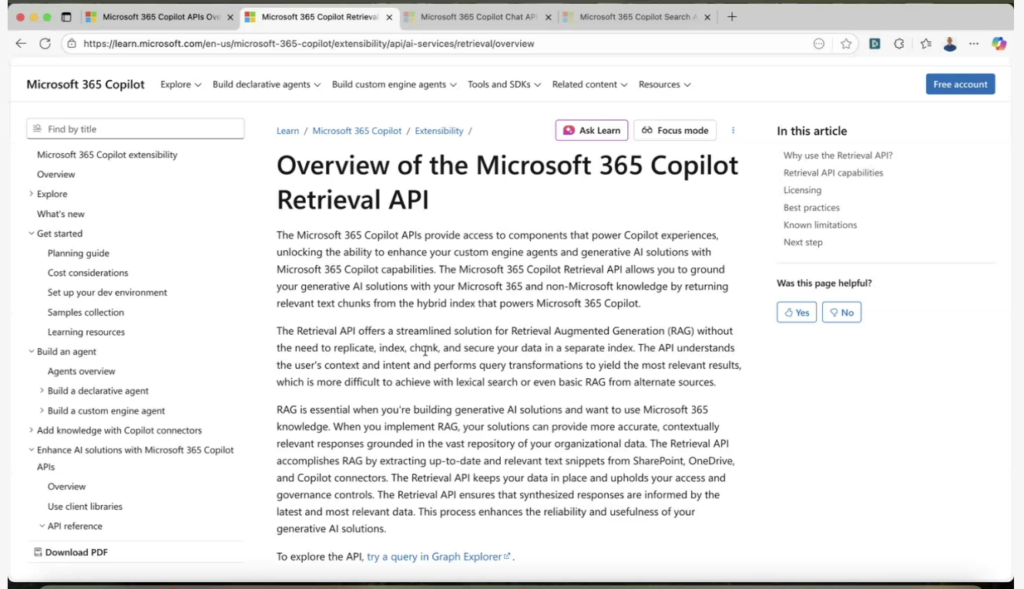1024x589 pixels.
Task: Click the thumbs-down No feedback button
Action: pos(841,312)
